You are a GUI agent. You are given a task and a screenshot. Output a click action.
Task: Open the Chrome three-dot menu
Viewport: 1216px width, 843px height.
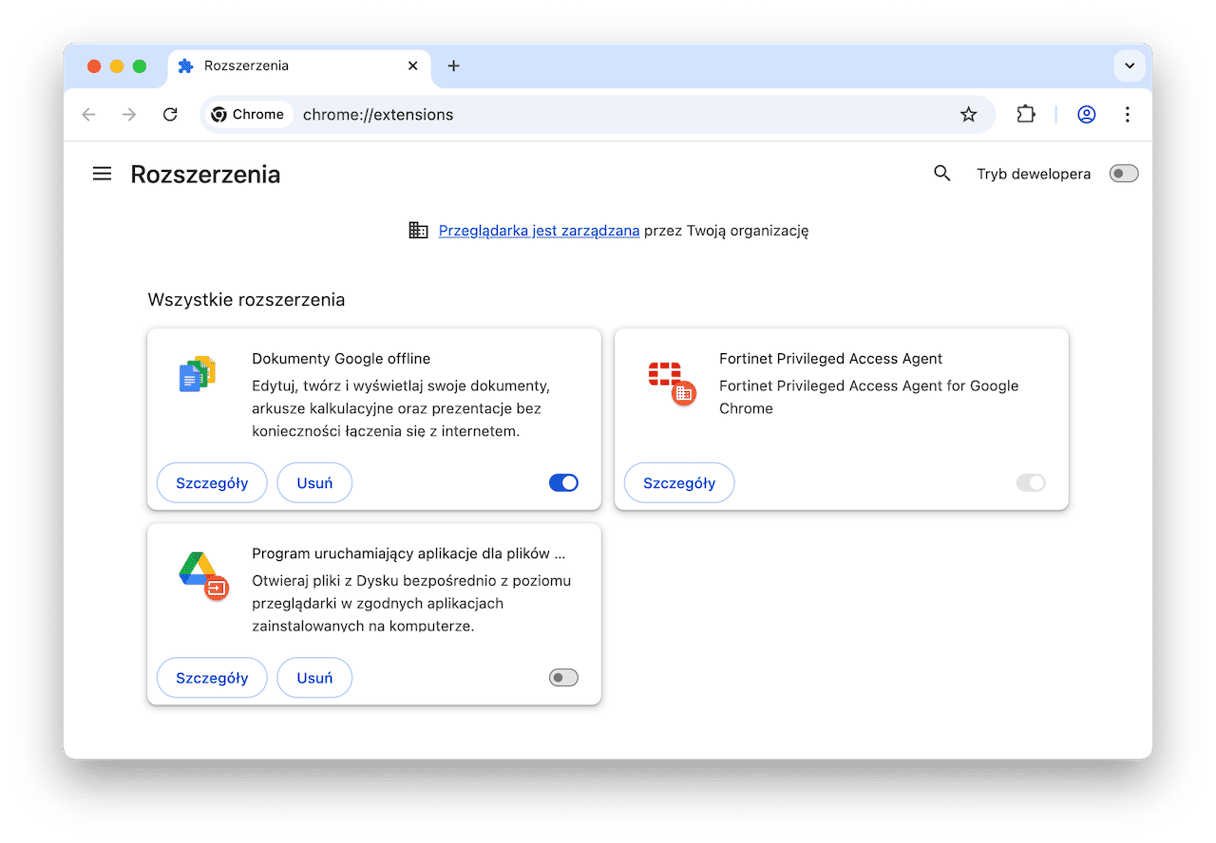pyautogui.click(x=1127, y=115)
